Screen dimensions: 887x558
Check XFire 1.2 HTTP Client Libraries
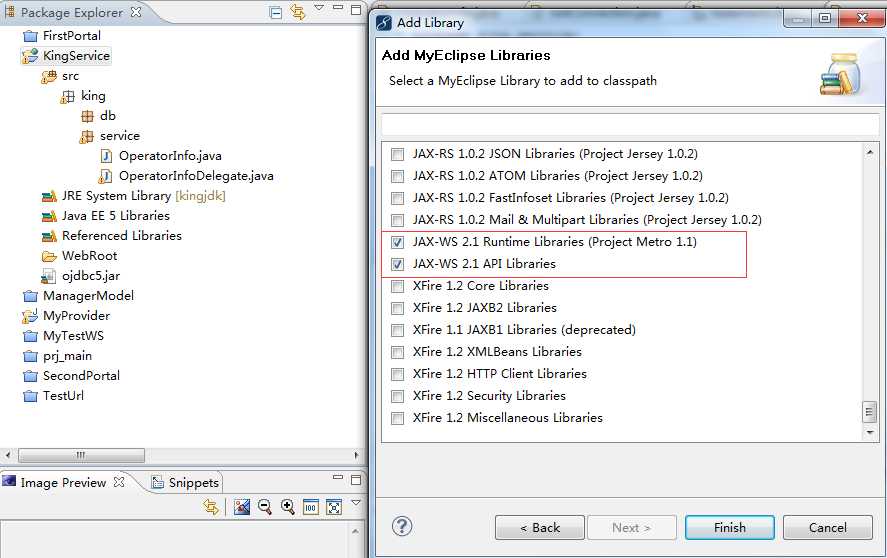(x=398, y=375)
